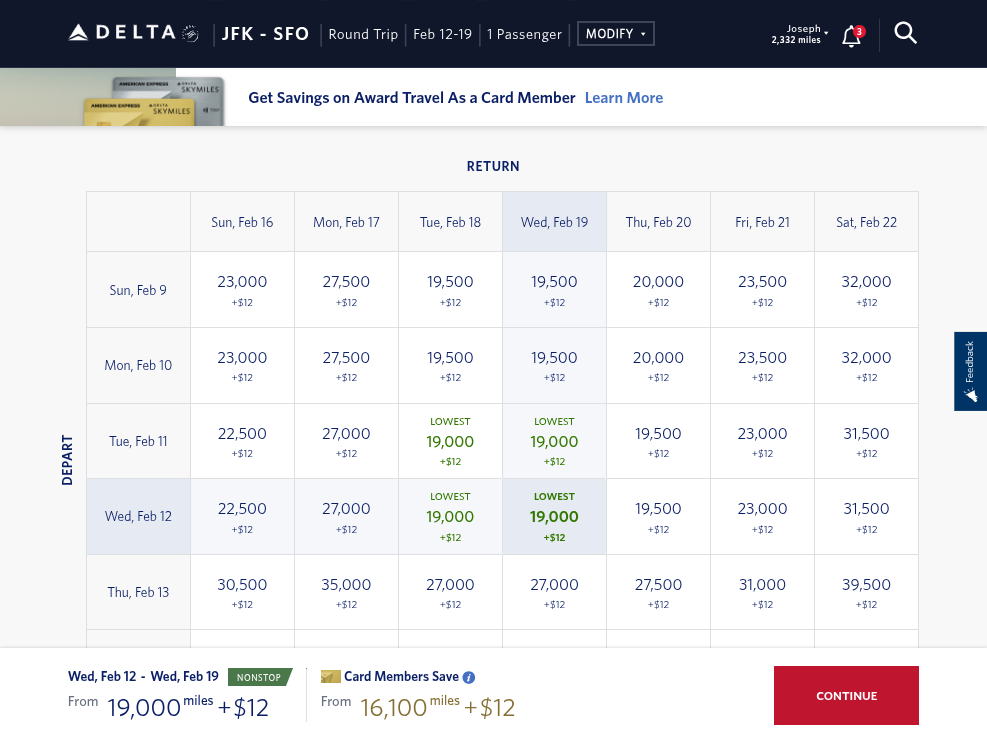
Task: Click the Feb 12-19 dates in header
Action: click(443, 34)
